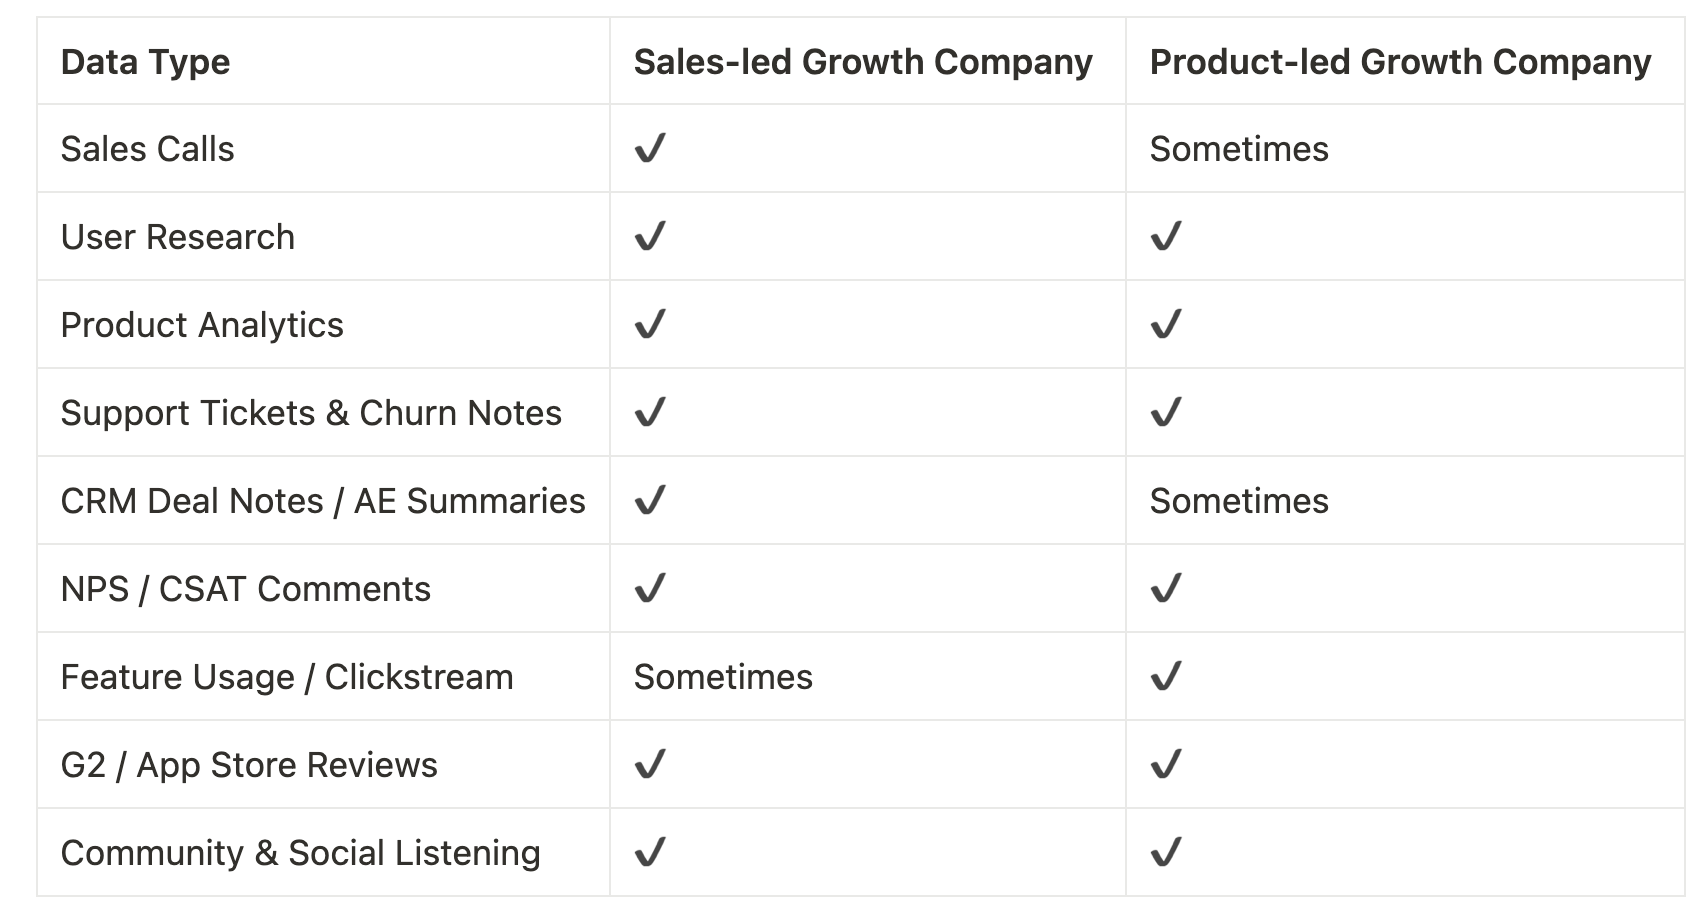This screenshot has height=920, width=1702.
Task: Click Sometimes in the Sales Calls row
Action: click(x=1239, y=149)
